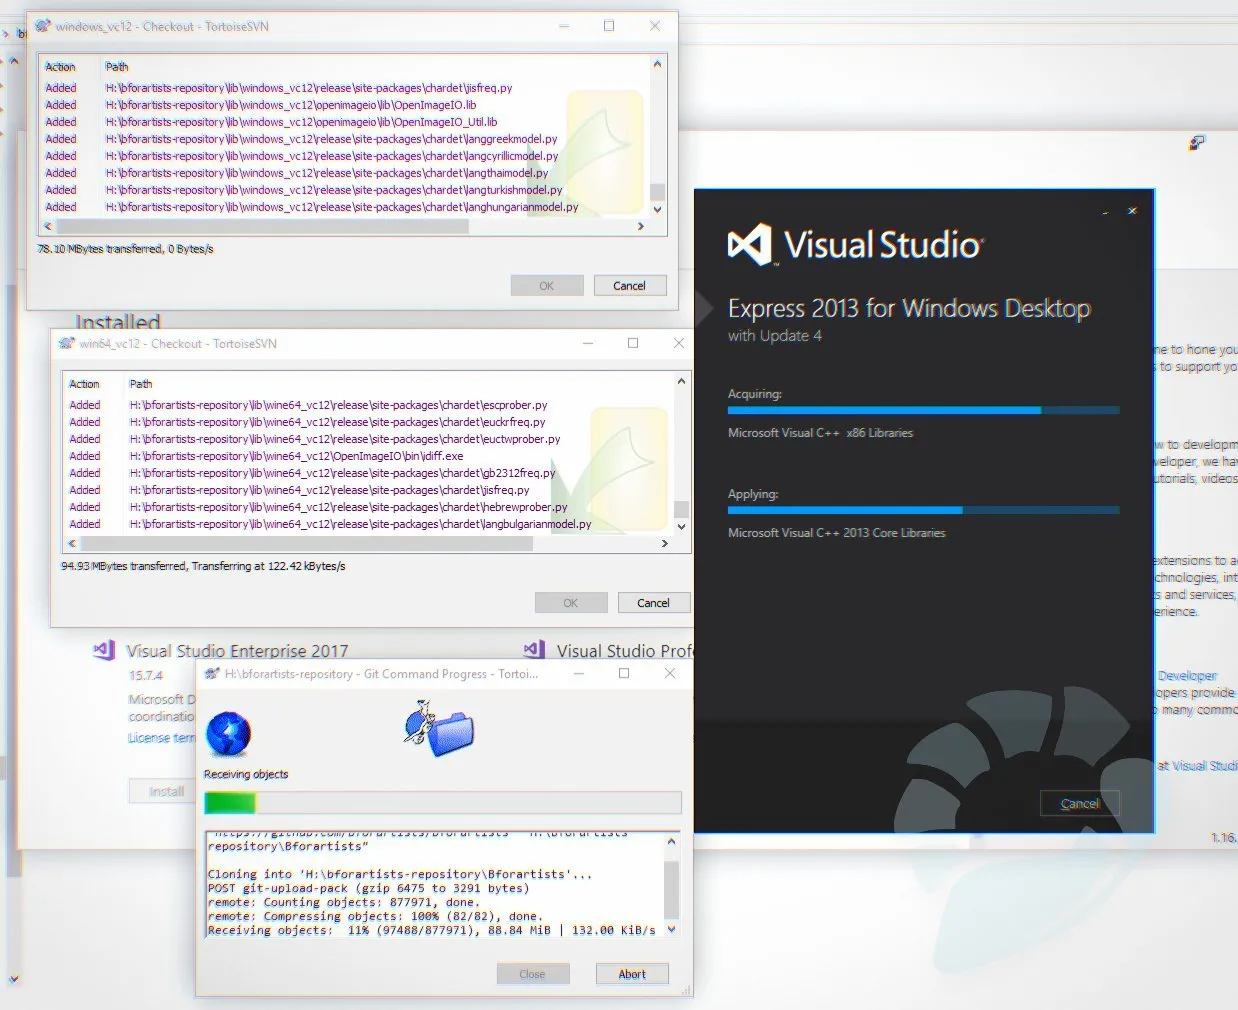Click scroll up arrow in Git log output
This screenshot has height=1010, width=1238.
click(x=671, y=841)
